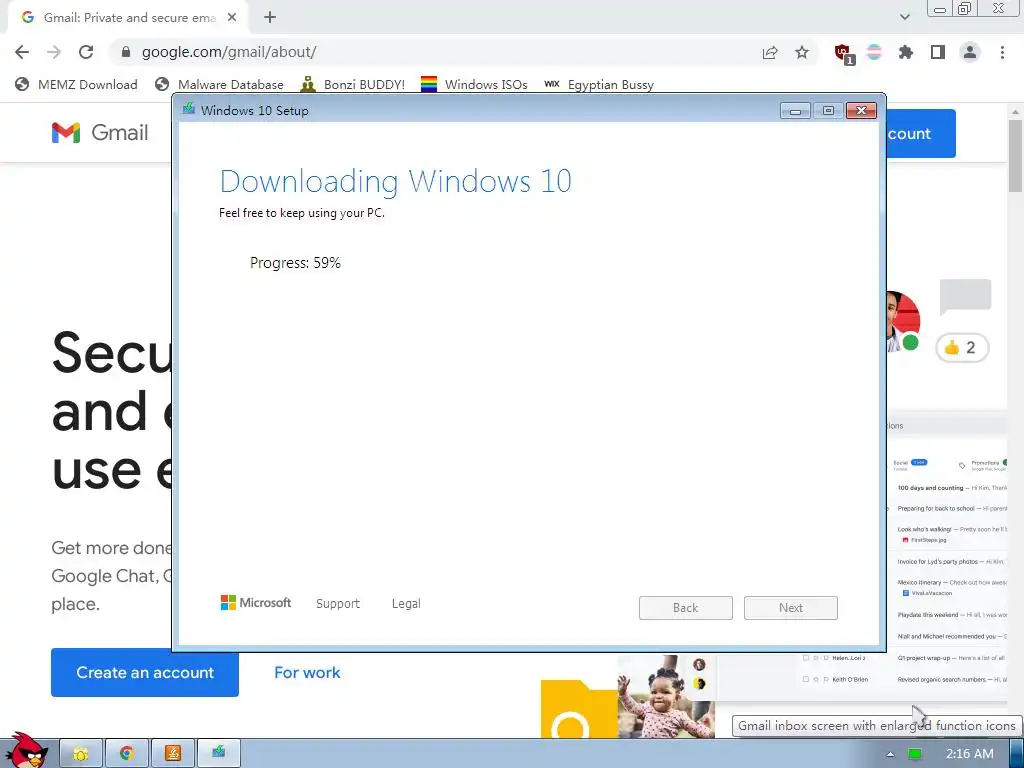Open the Egyptian Bussy bookmark
This screenshot has width=1024, height=768.
(x=599, y=84)
